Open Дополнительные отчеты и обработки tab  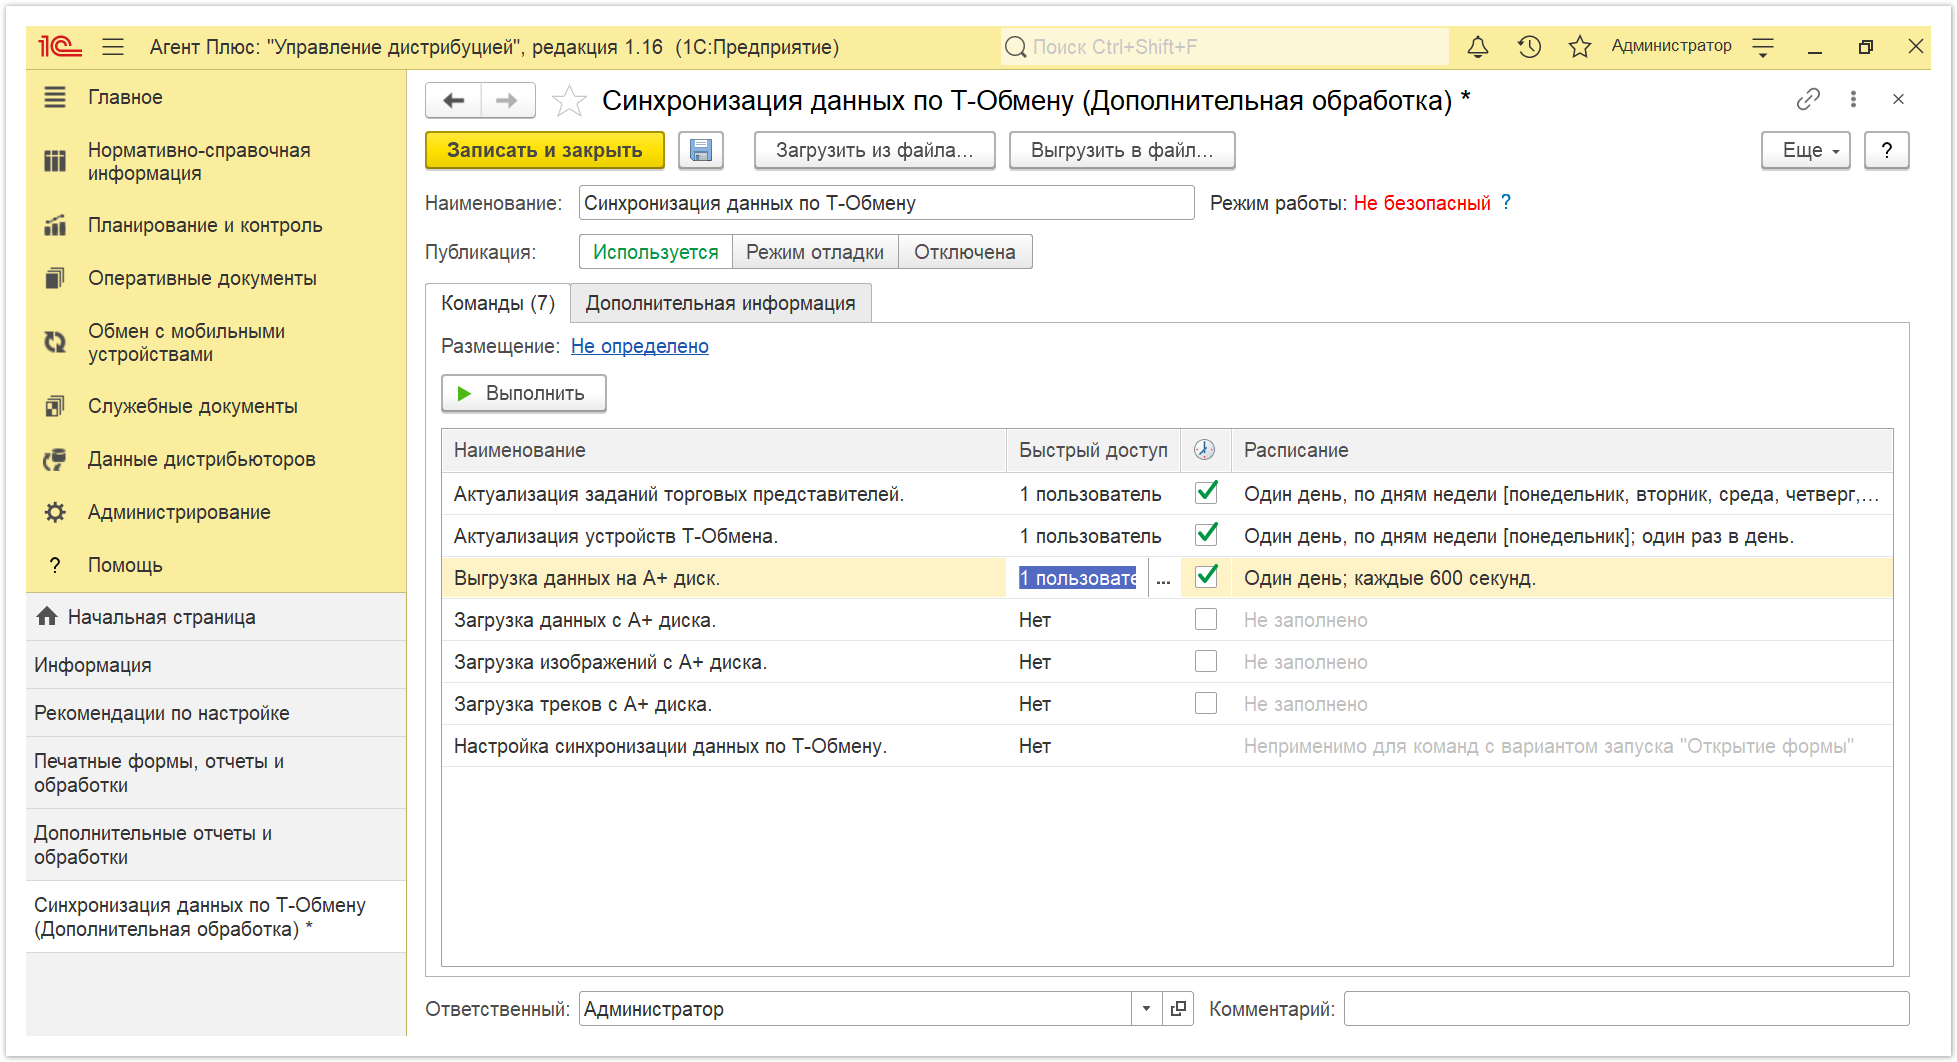tap(216, 845)
